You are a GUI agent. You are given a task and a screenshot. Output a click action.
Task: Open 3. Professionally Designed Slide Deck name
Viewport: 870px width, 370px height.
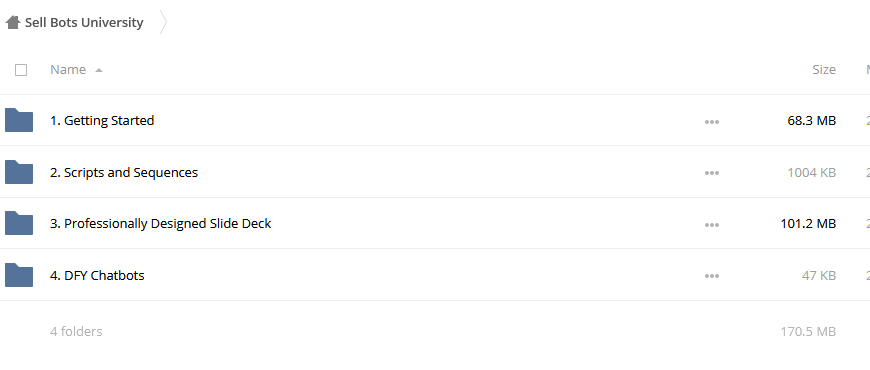point(160,224)
